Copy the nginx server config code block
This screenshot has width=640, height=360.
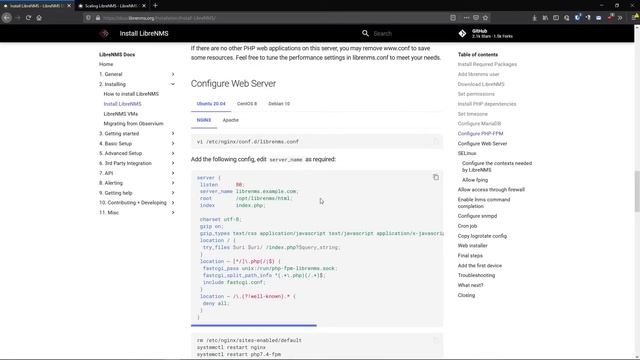click(x=436, y=177)
